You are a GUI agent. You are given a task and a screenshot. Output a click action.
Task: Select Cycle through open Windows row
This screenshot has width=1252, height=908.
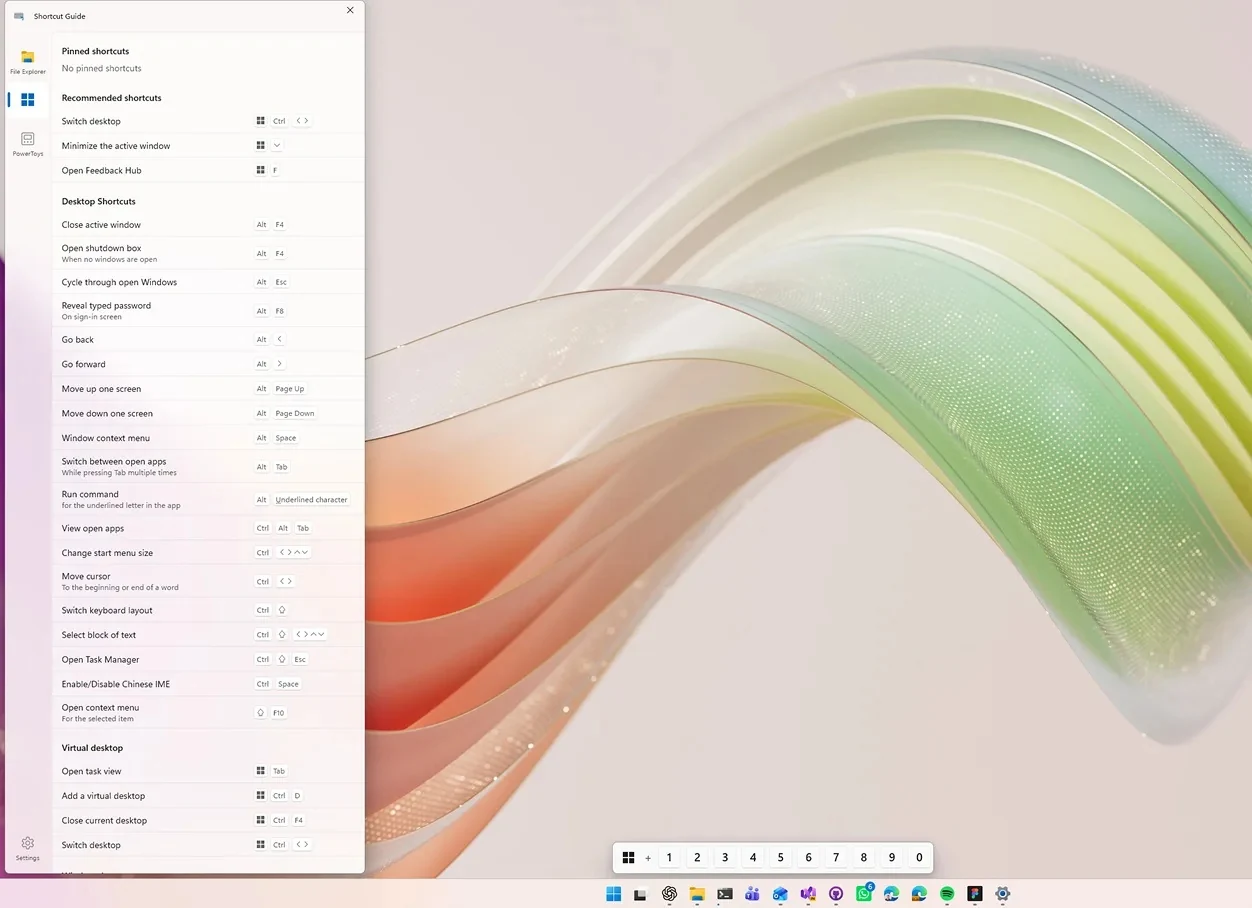point(208,282)
